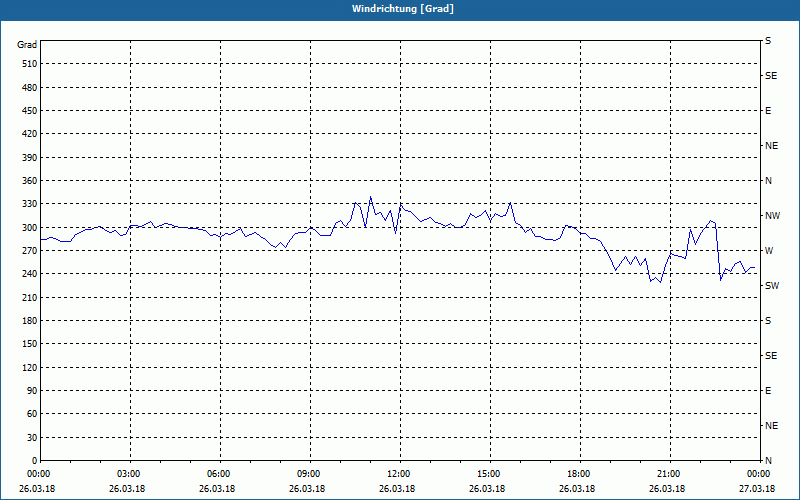Click the 0 y-axis origin value
This screenshot has width=800, height=500.
[x=35, y=461]
